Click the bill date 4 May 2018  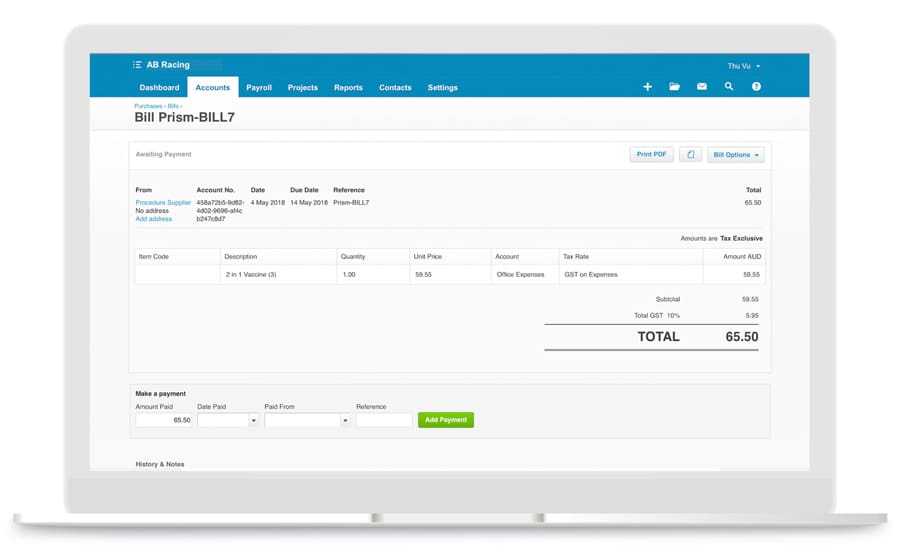(x=267, y=203)
